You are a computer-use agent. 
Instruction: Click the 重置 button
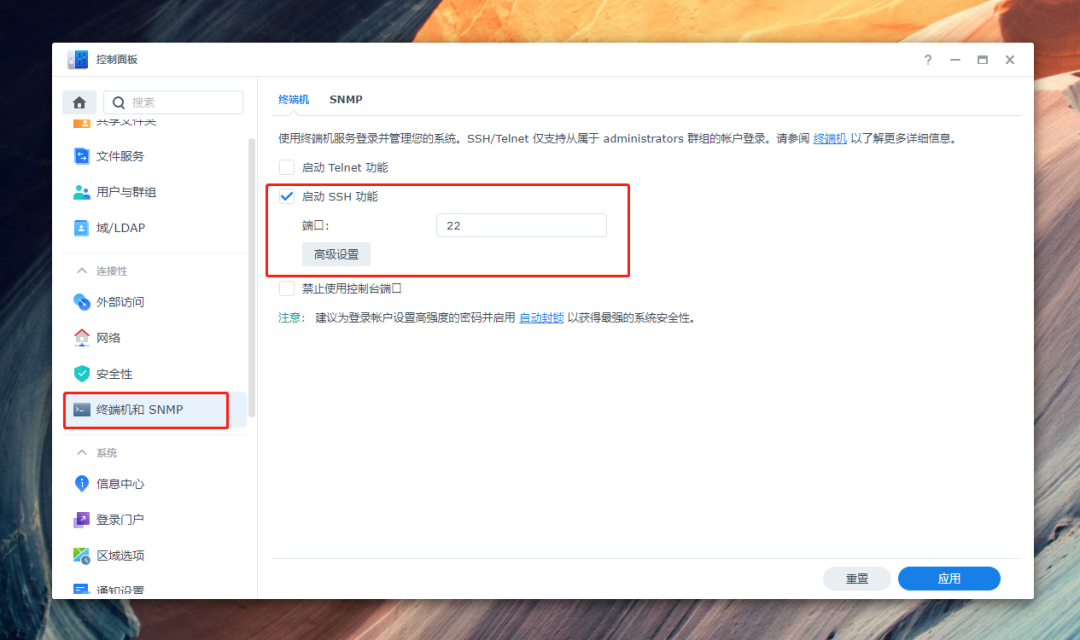tap(857, 579)
